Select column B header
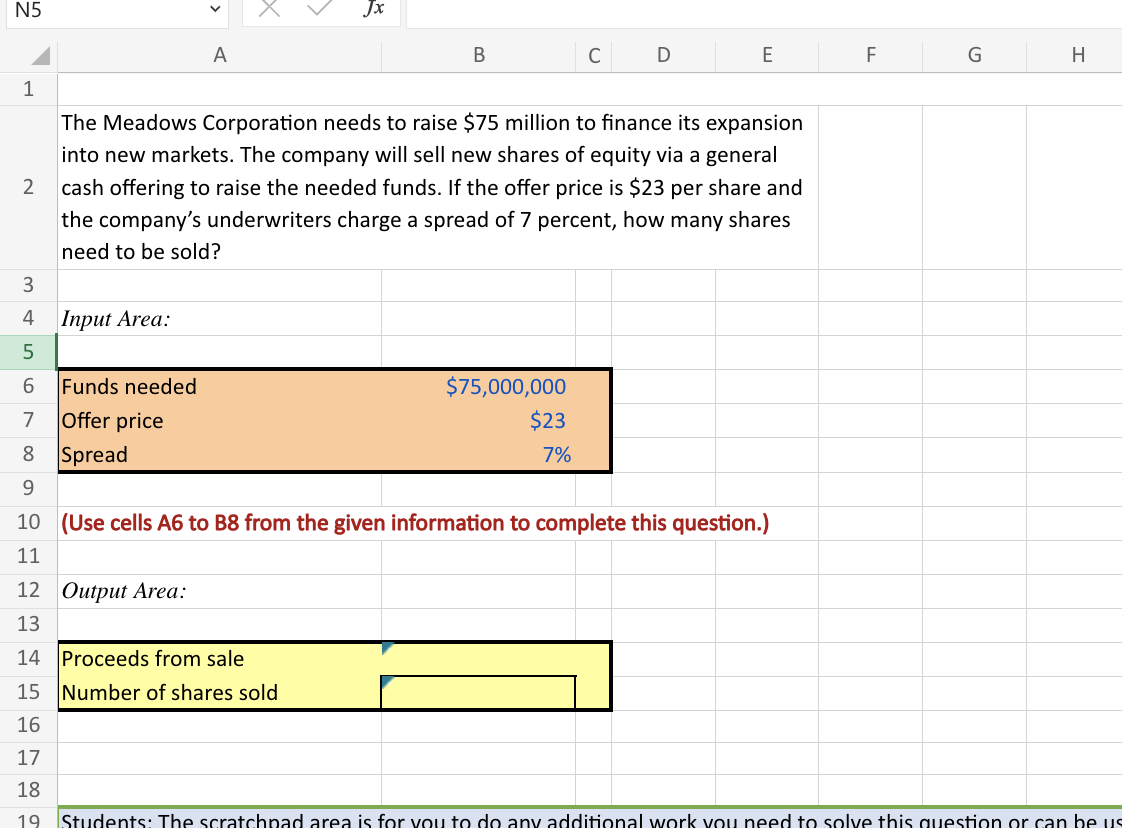The image size is (1122, 828). pos(479,55)
